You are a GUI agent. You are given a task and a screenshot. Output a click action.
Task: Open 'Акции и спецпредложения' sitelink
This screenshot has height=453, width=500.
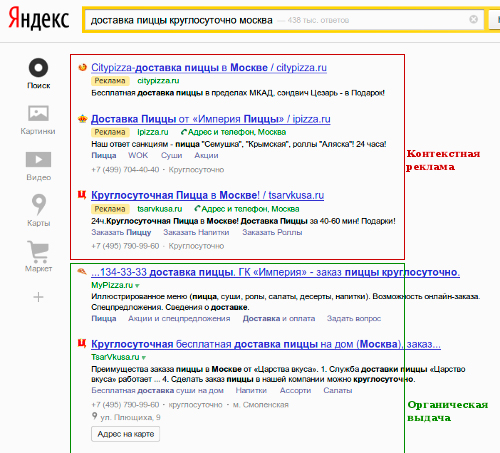pos(179,319)
